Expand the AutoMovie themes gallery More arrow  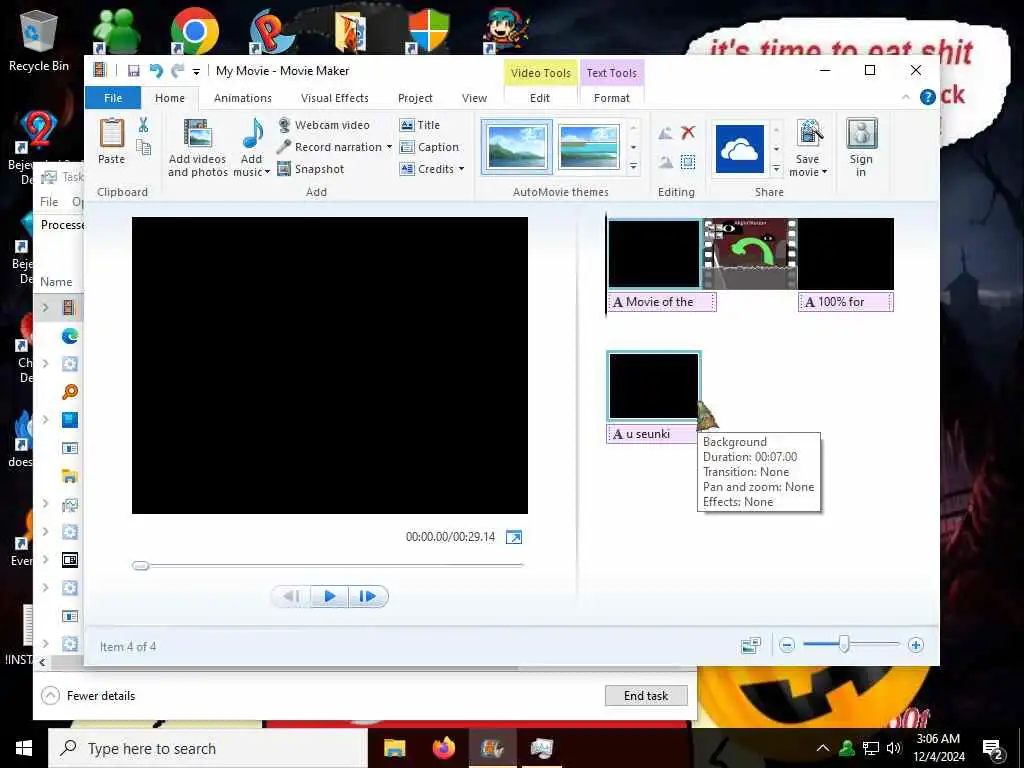coord(633,167)
